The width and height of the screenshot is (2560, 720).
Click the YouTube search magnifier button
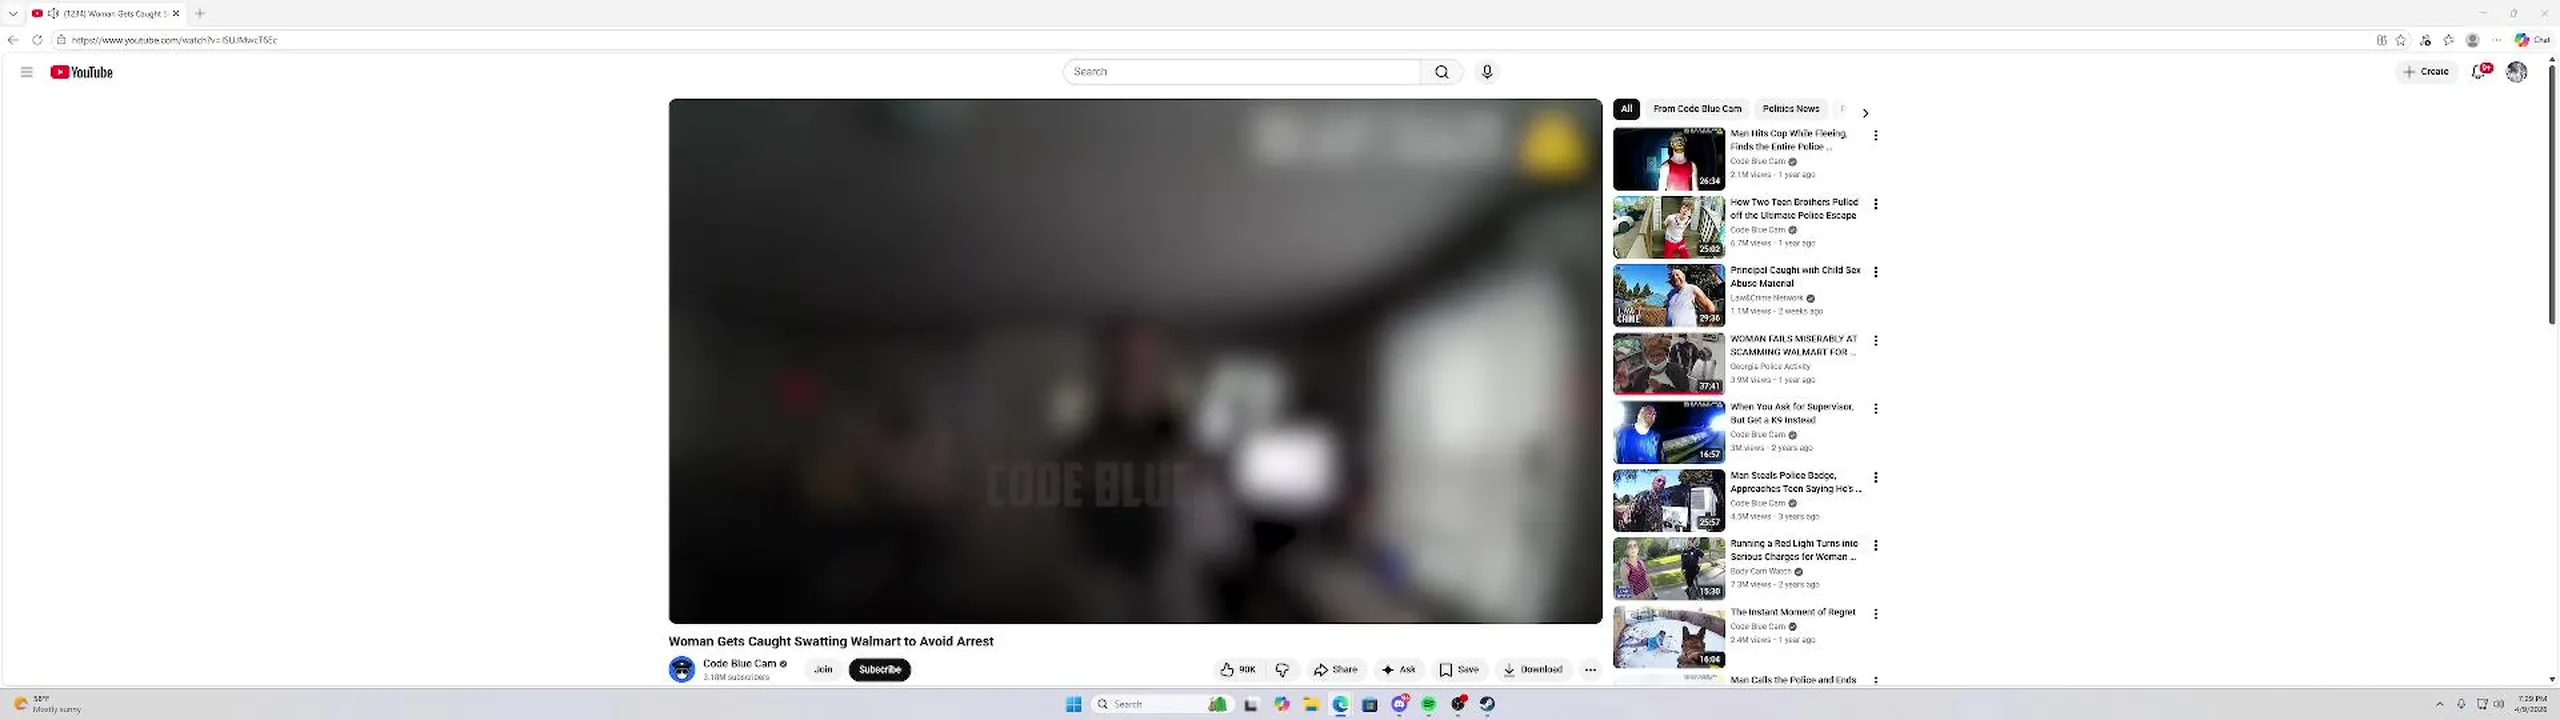[1441, 72]
